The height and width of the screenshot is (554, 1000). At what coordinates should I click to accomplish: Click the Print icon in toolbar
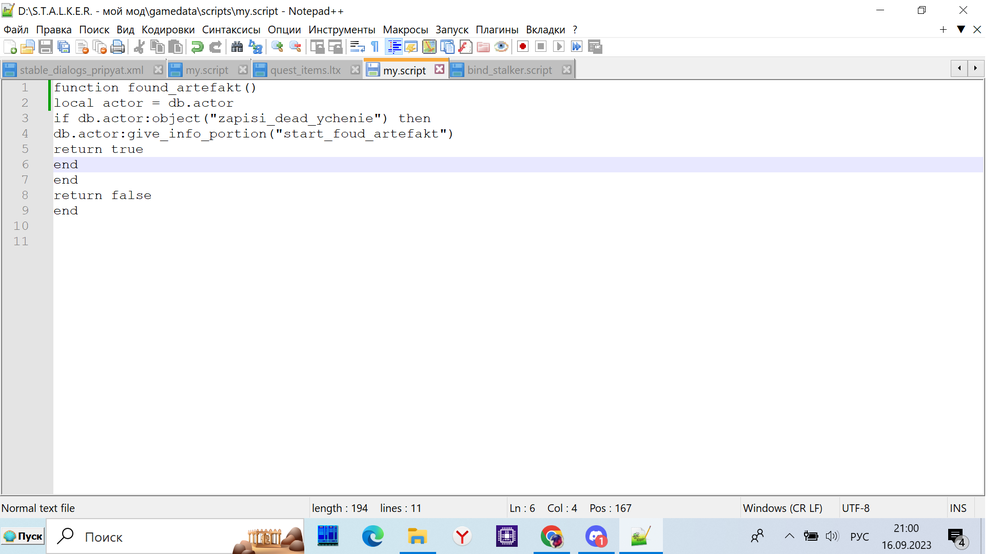pyautogui.click(x=118, y=47)
